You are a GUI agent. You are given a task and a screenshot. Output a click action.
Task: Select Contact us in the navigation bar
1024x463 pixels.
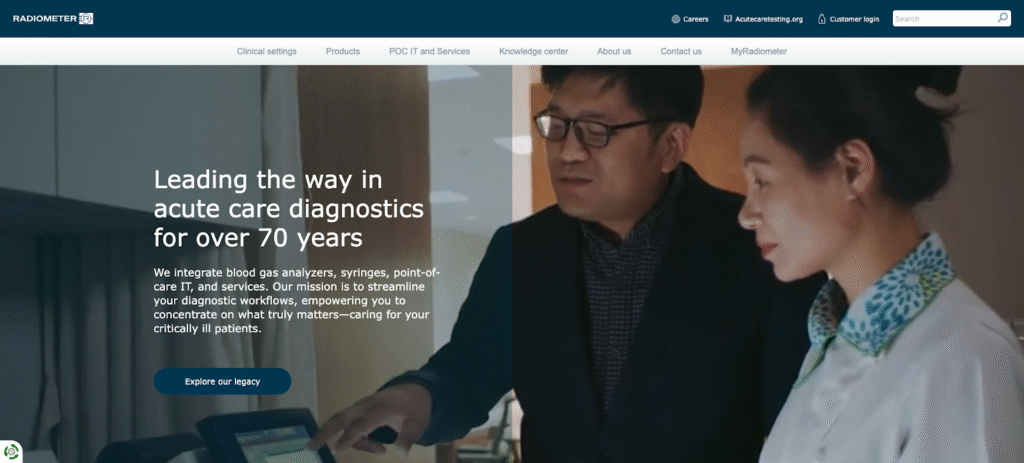pyautogui.click(x=681, y=51)
